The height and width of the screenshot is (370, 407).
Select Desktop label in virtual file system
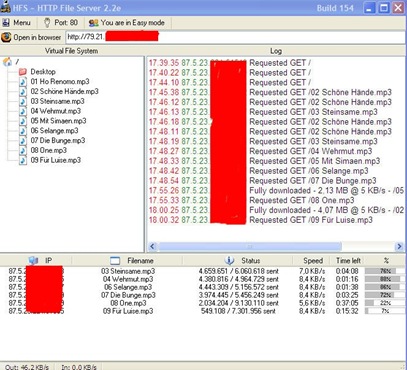[x=43, y=72]
